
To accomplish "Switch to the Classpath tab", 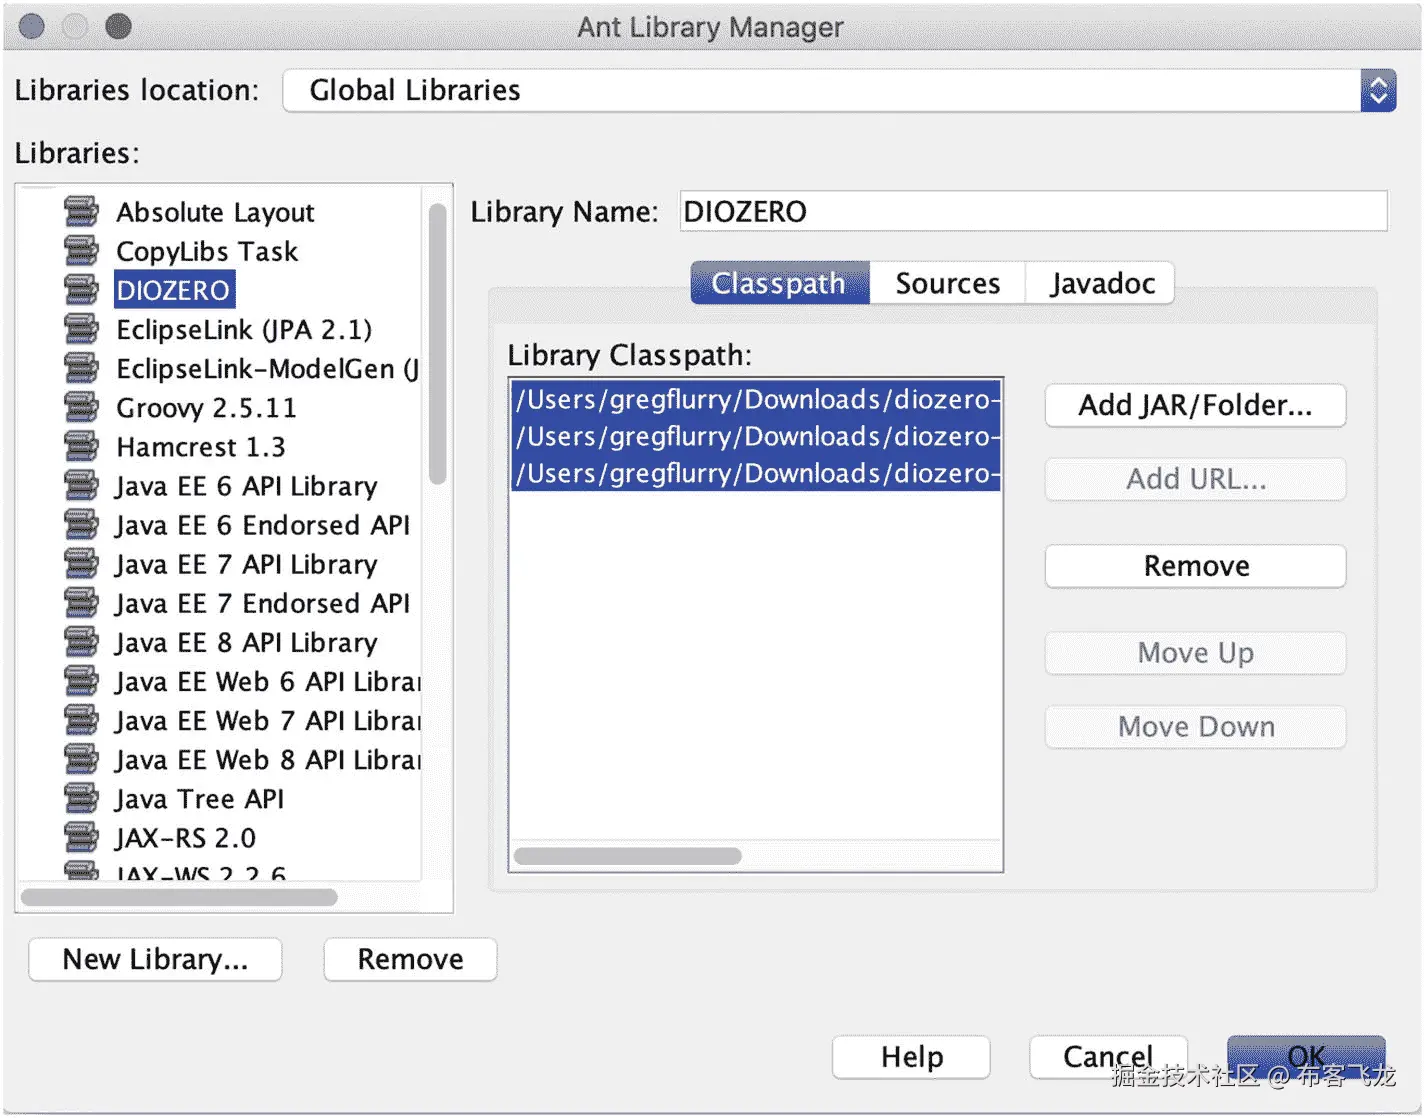I will [780, 284].
